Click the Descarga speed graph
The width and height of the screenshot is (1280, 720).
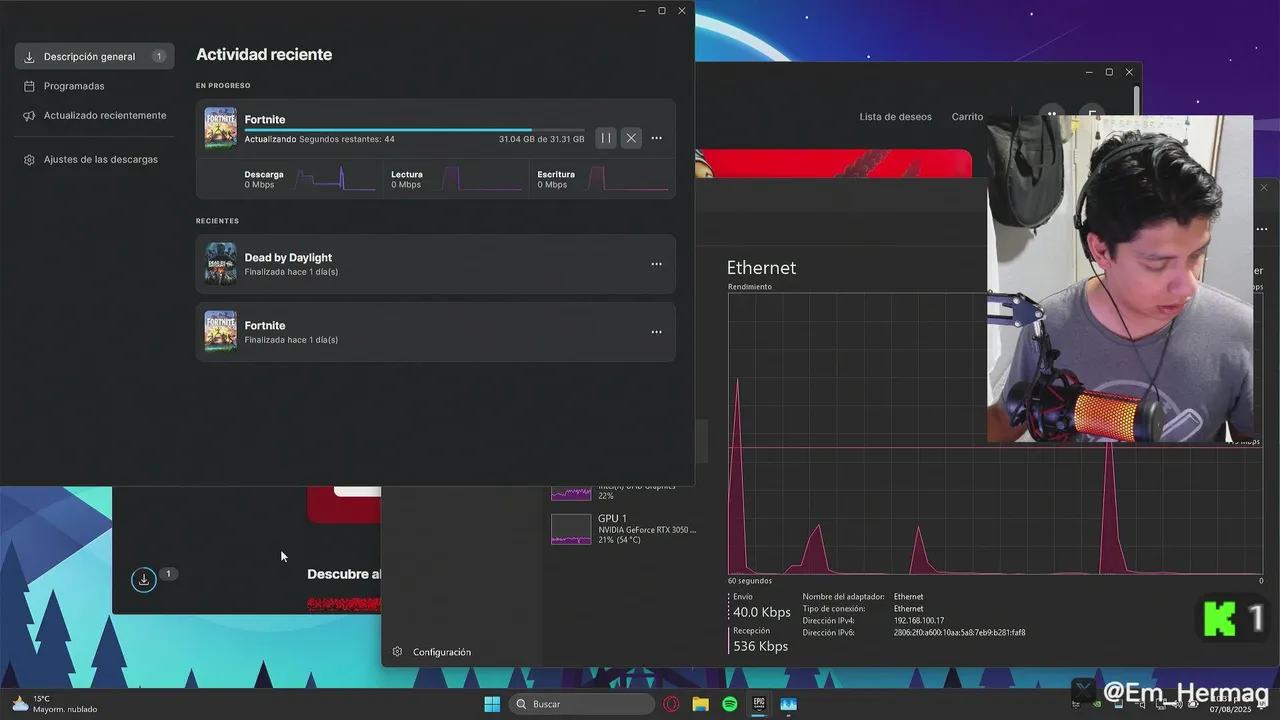coord(335,179)
